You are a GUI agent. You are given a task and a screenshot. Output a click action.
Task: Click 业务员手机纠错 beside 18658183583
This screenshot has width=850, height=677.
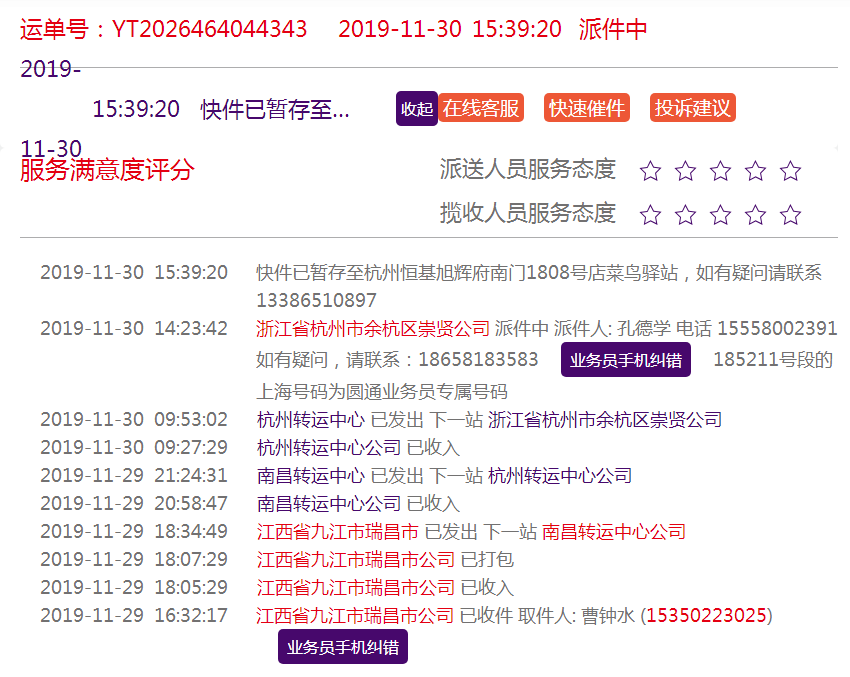click(x=626, y=359)
